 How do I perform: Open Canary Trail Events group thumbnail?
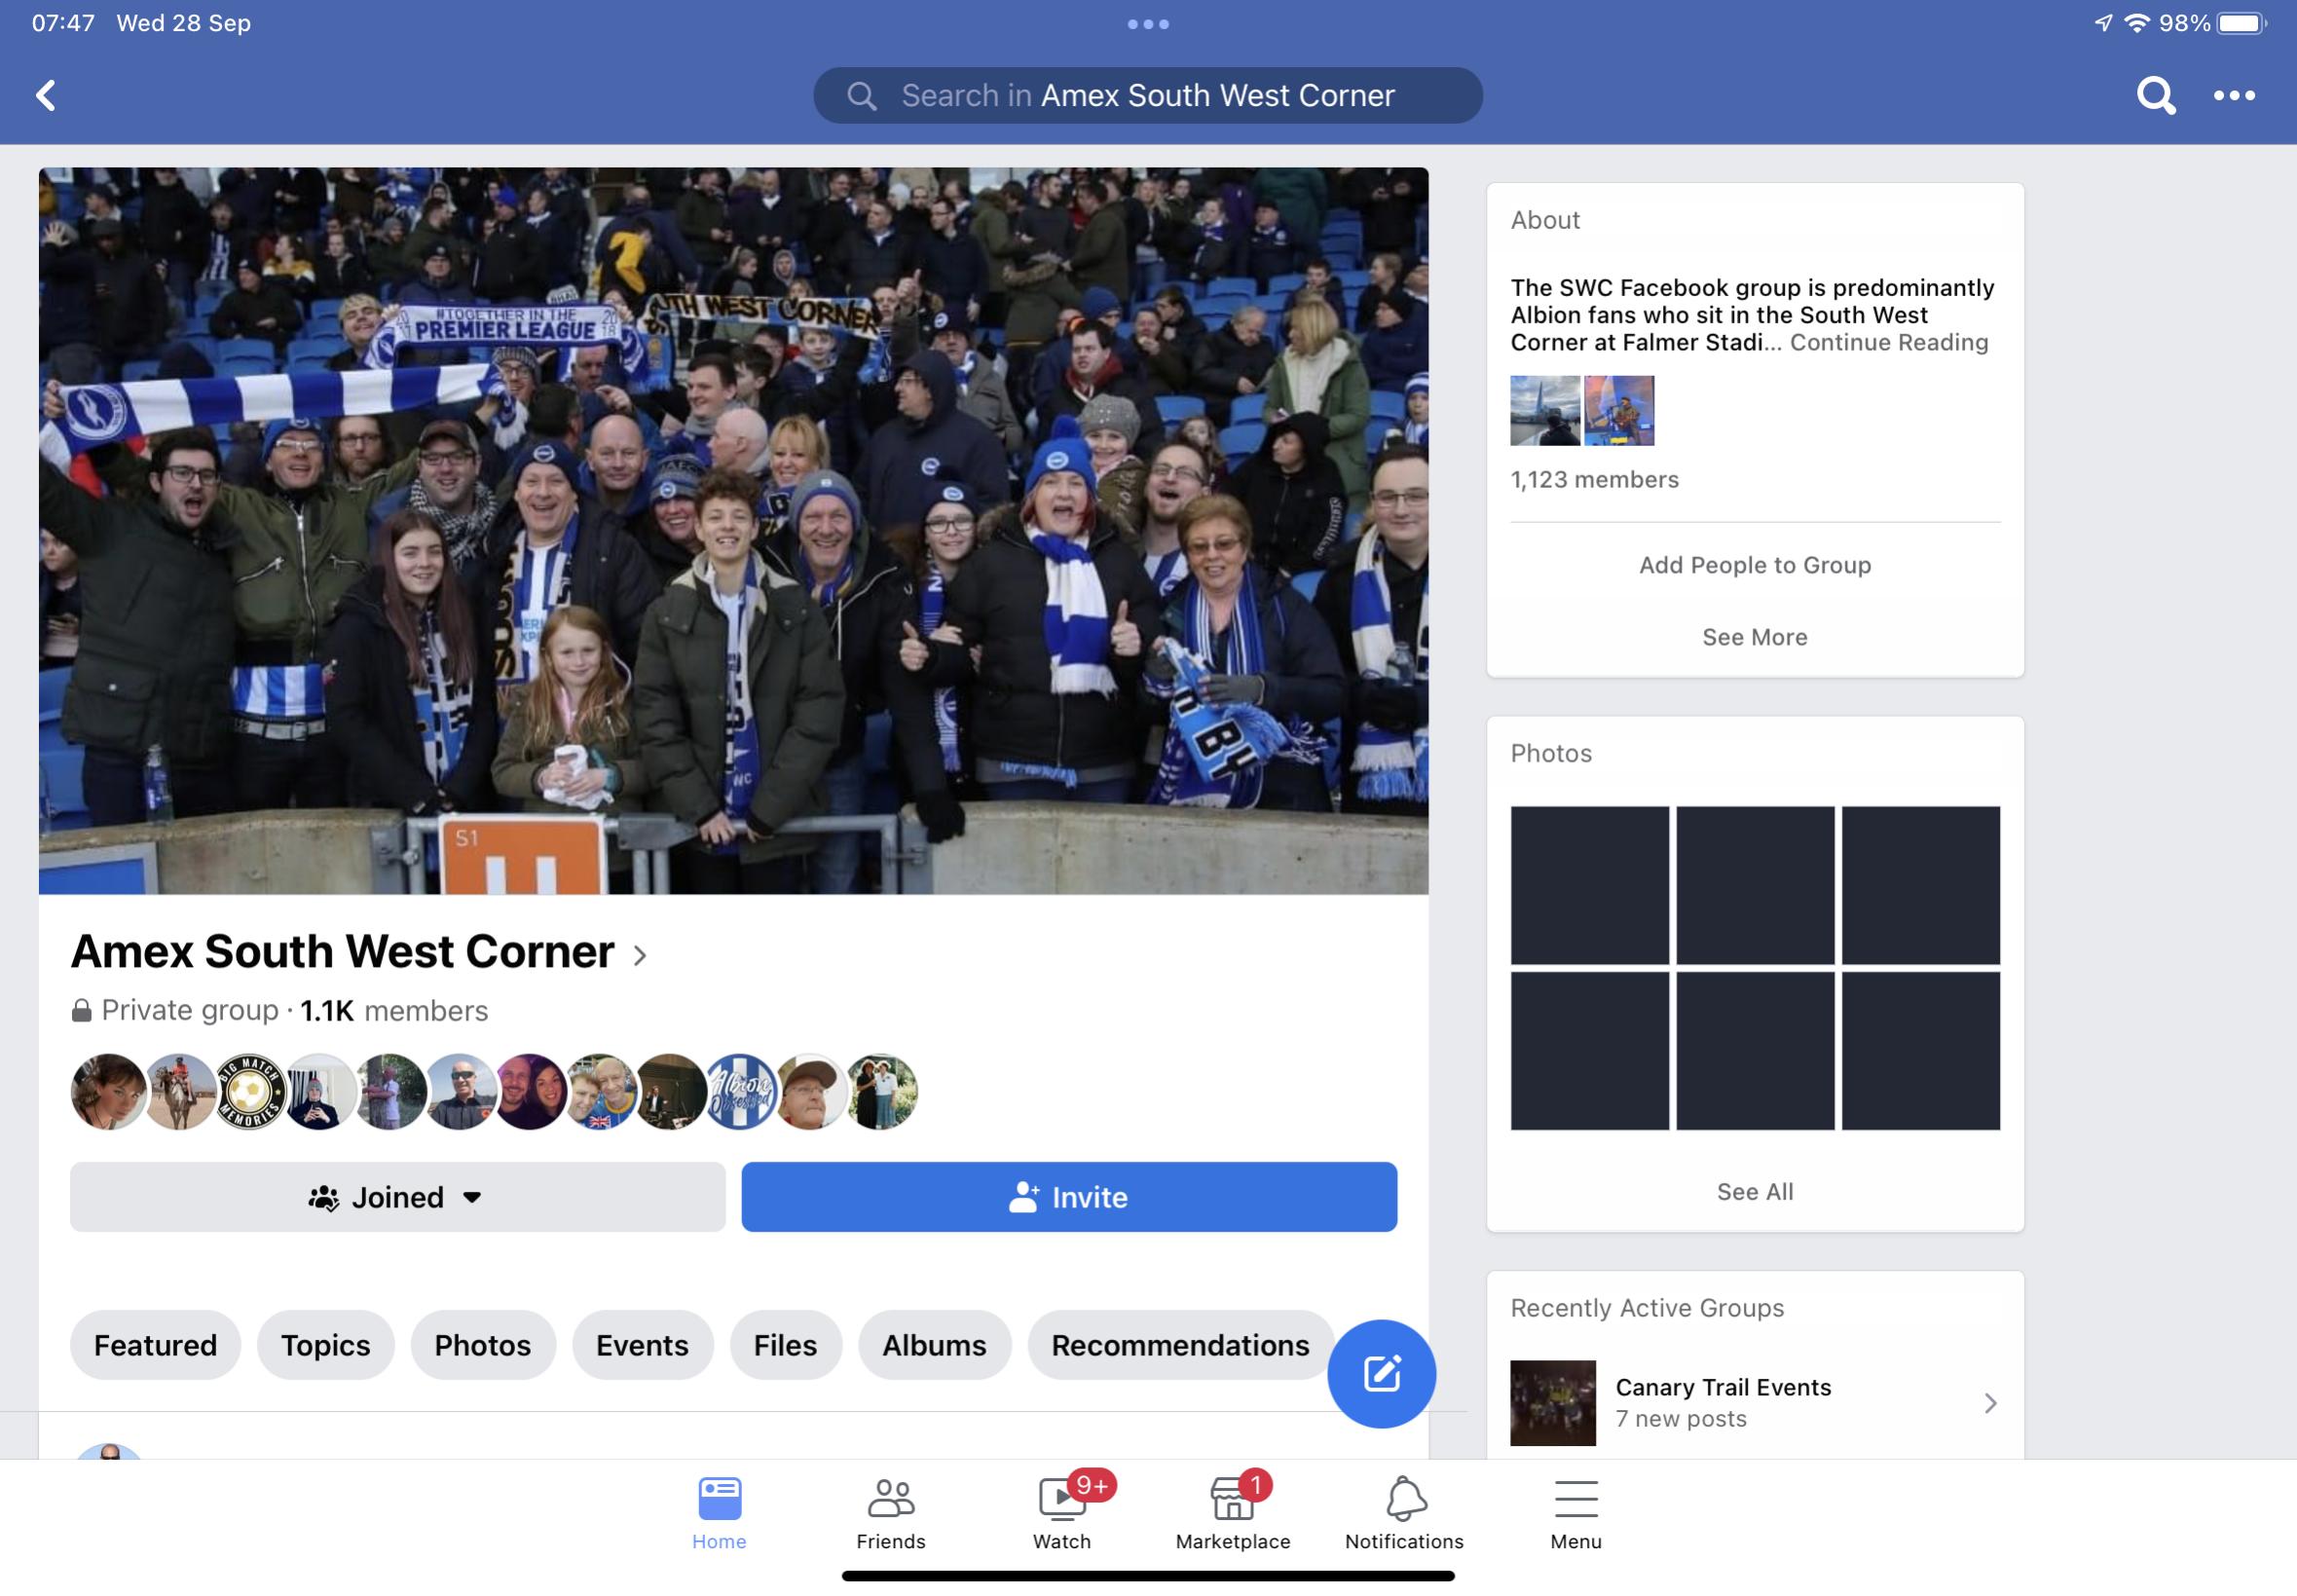coord(1553,1403)
